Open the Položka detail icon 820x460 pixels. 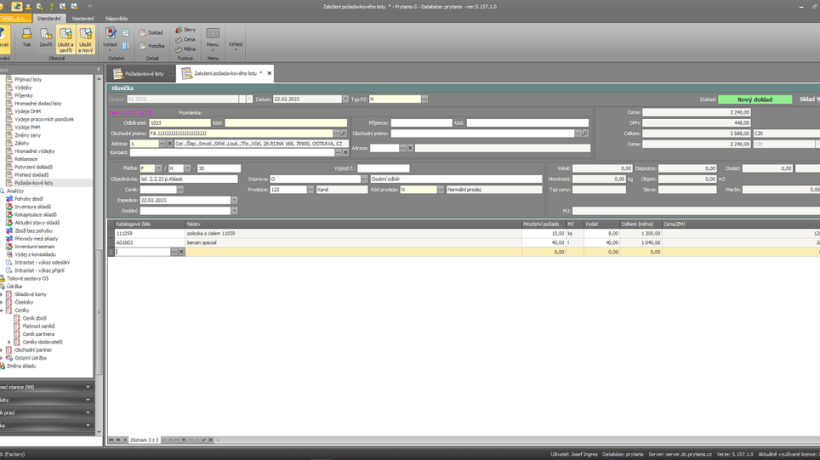[x=151, y=46]
